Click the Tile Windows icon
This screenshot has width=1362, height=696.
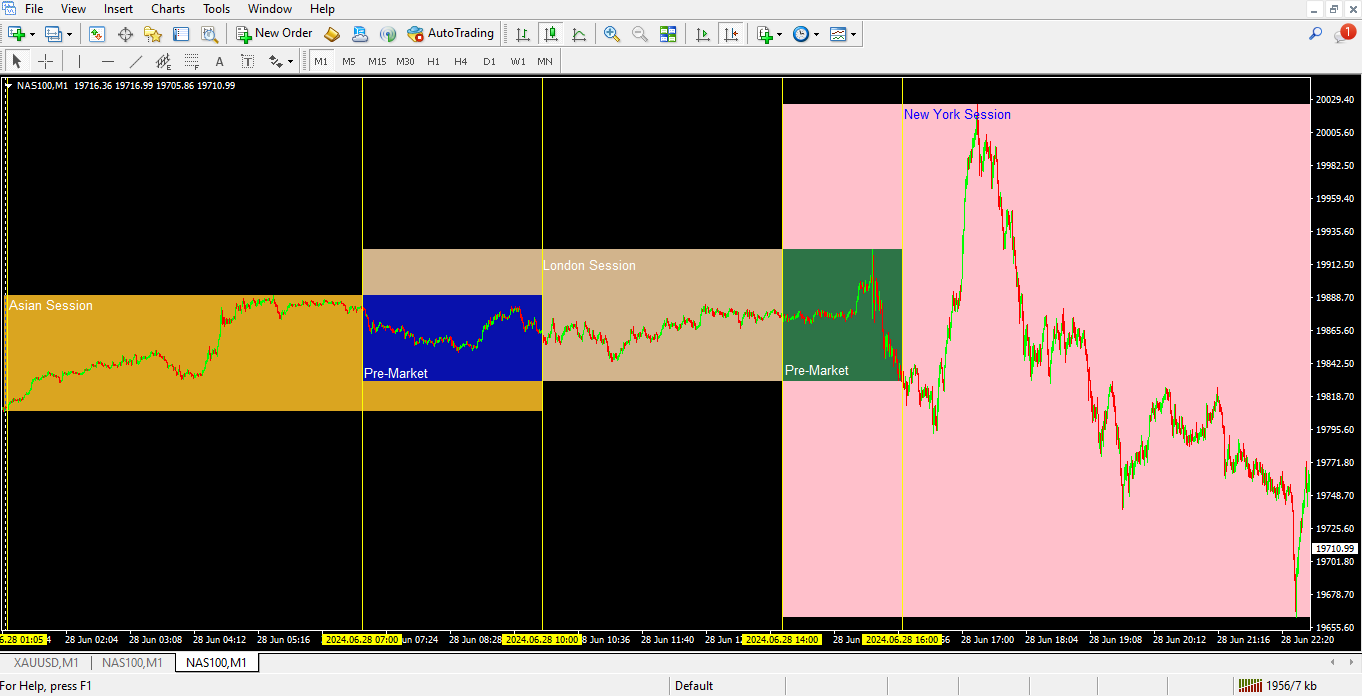click(x=668, y=34)
